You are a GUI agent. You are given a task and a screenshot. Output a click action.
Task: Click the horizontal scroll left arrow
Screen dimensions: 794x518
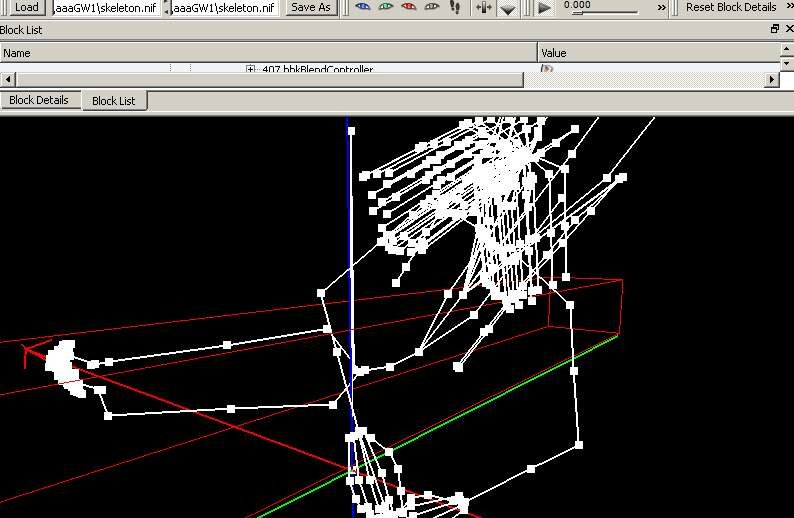[8, 79]
